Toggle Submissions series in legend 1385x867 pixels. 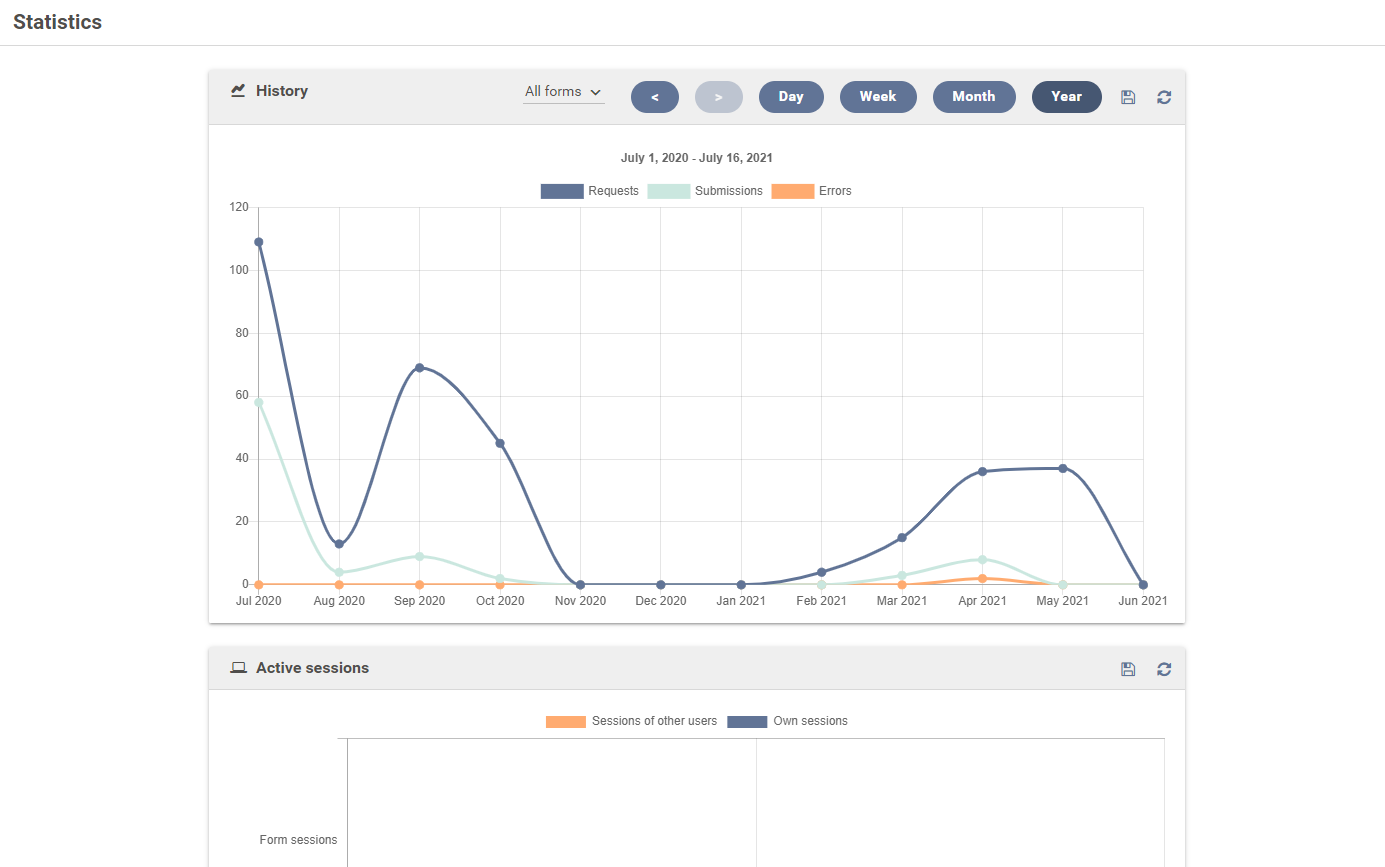point(705,191)
